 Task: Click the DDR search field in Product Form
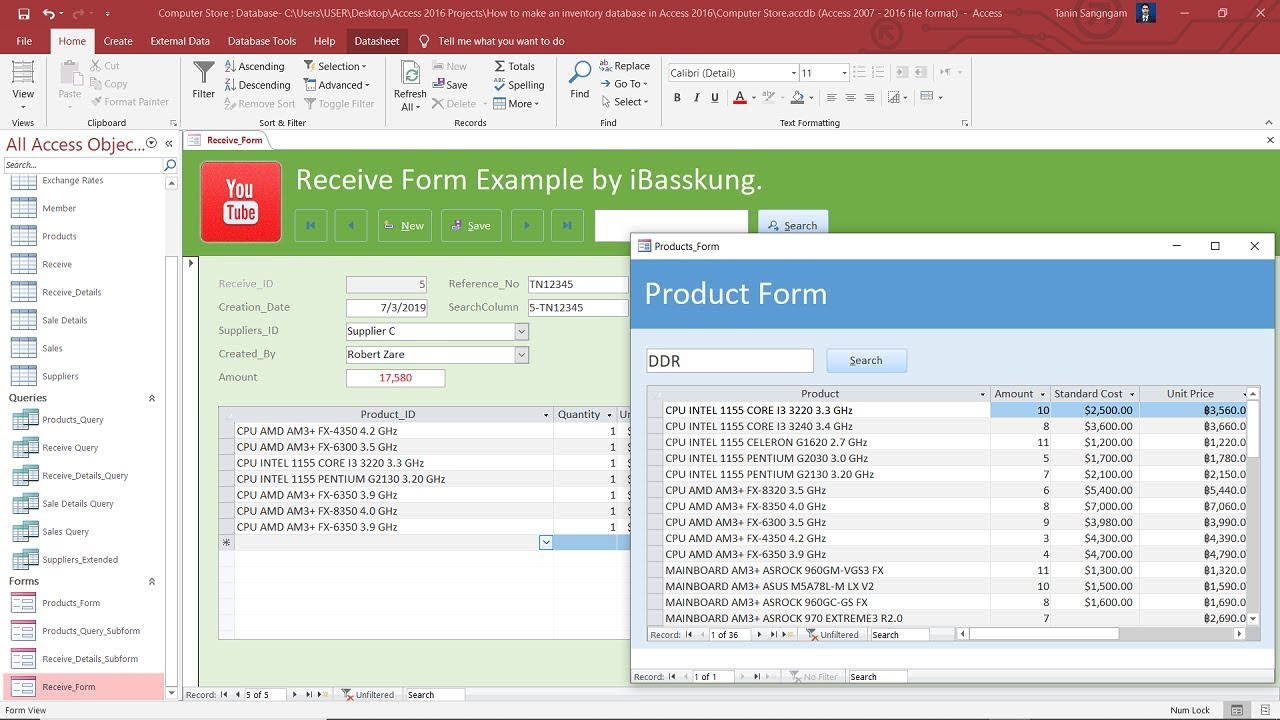pyautogui.click(x=730, y=361)
